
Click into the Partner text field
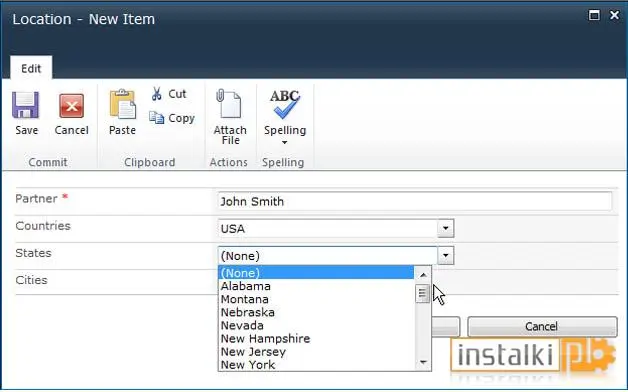tap(415, 201)
